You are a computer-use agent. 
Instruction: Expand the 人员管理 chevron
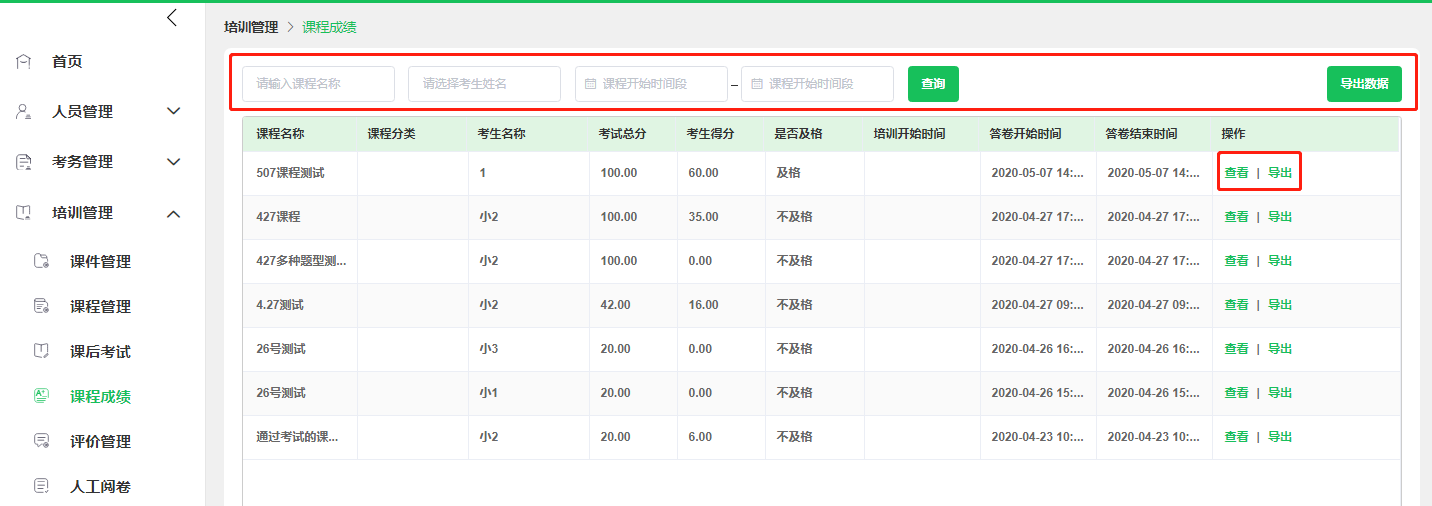pyautogui.click(x=173, y=112)
